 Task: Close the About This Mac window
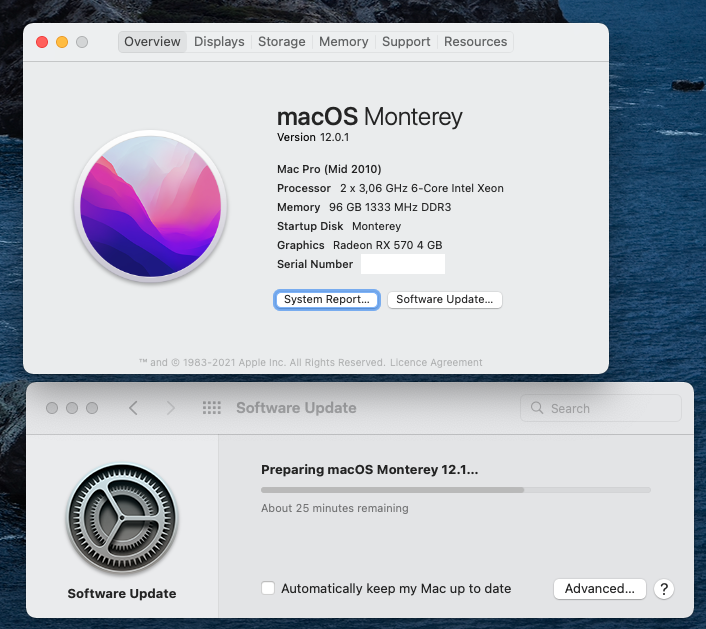[x=42, y=42]
